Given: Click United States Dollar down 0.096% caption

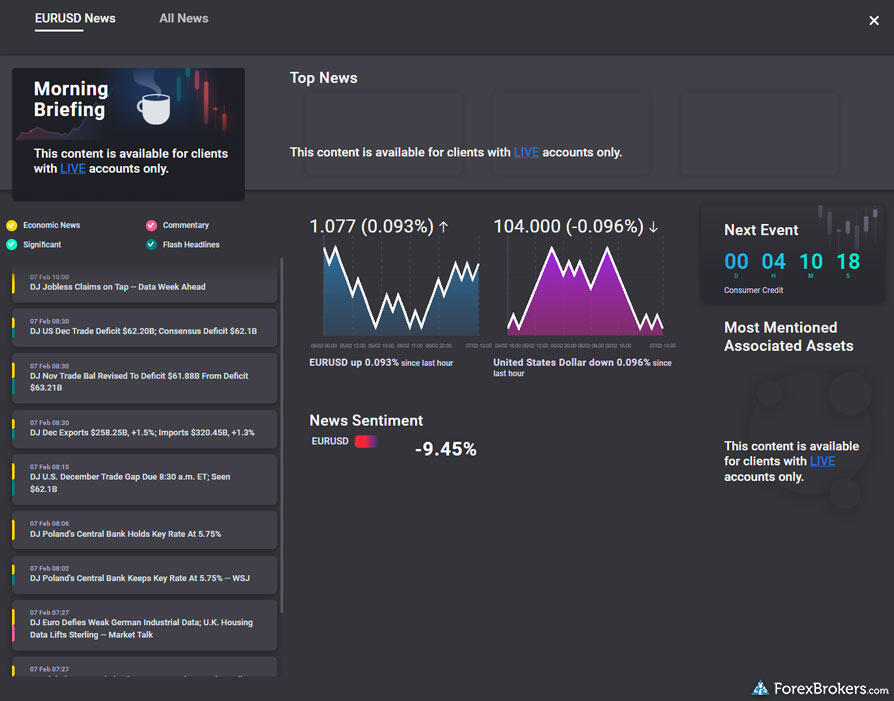Looking at the screenshot, I should [582, 367].
